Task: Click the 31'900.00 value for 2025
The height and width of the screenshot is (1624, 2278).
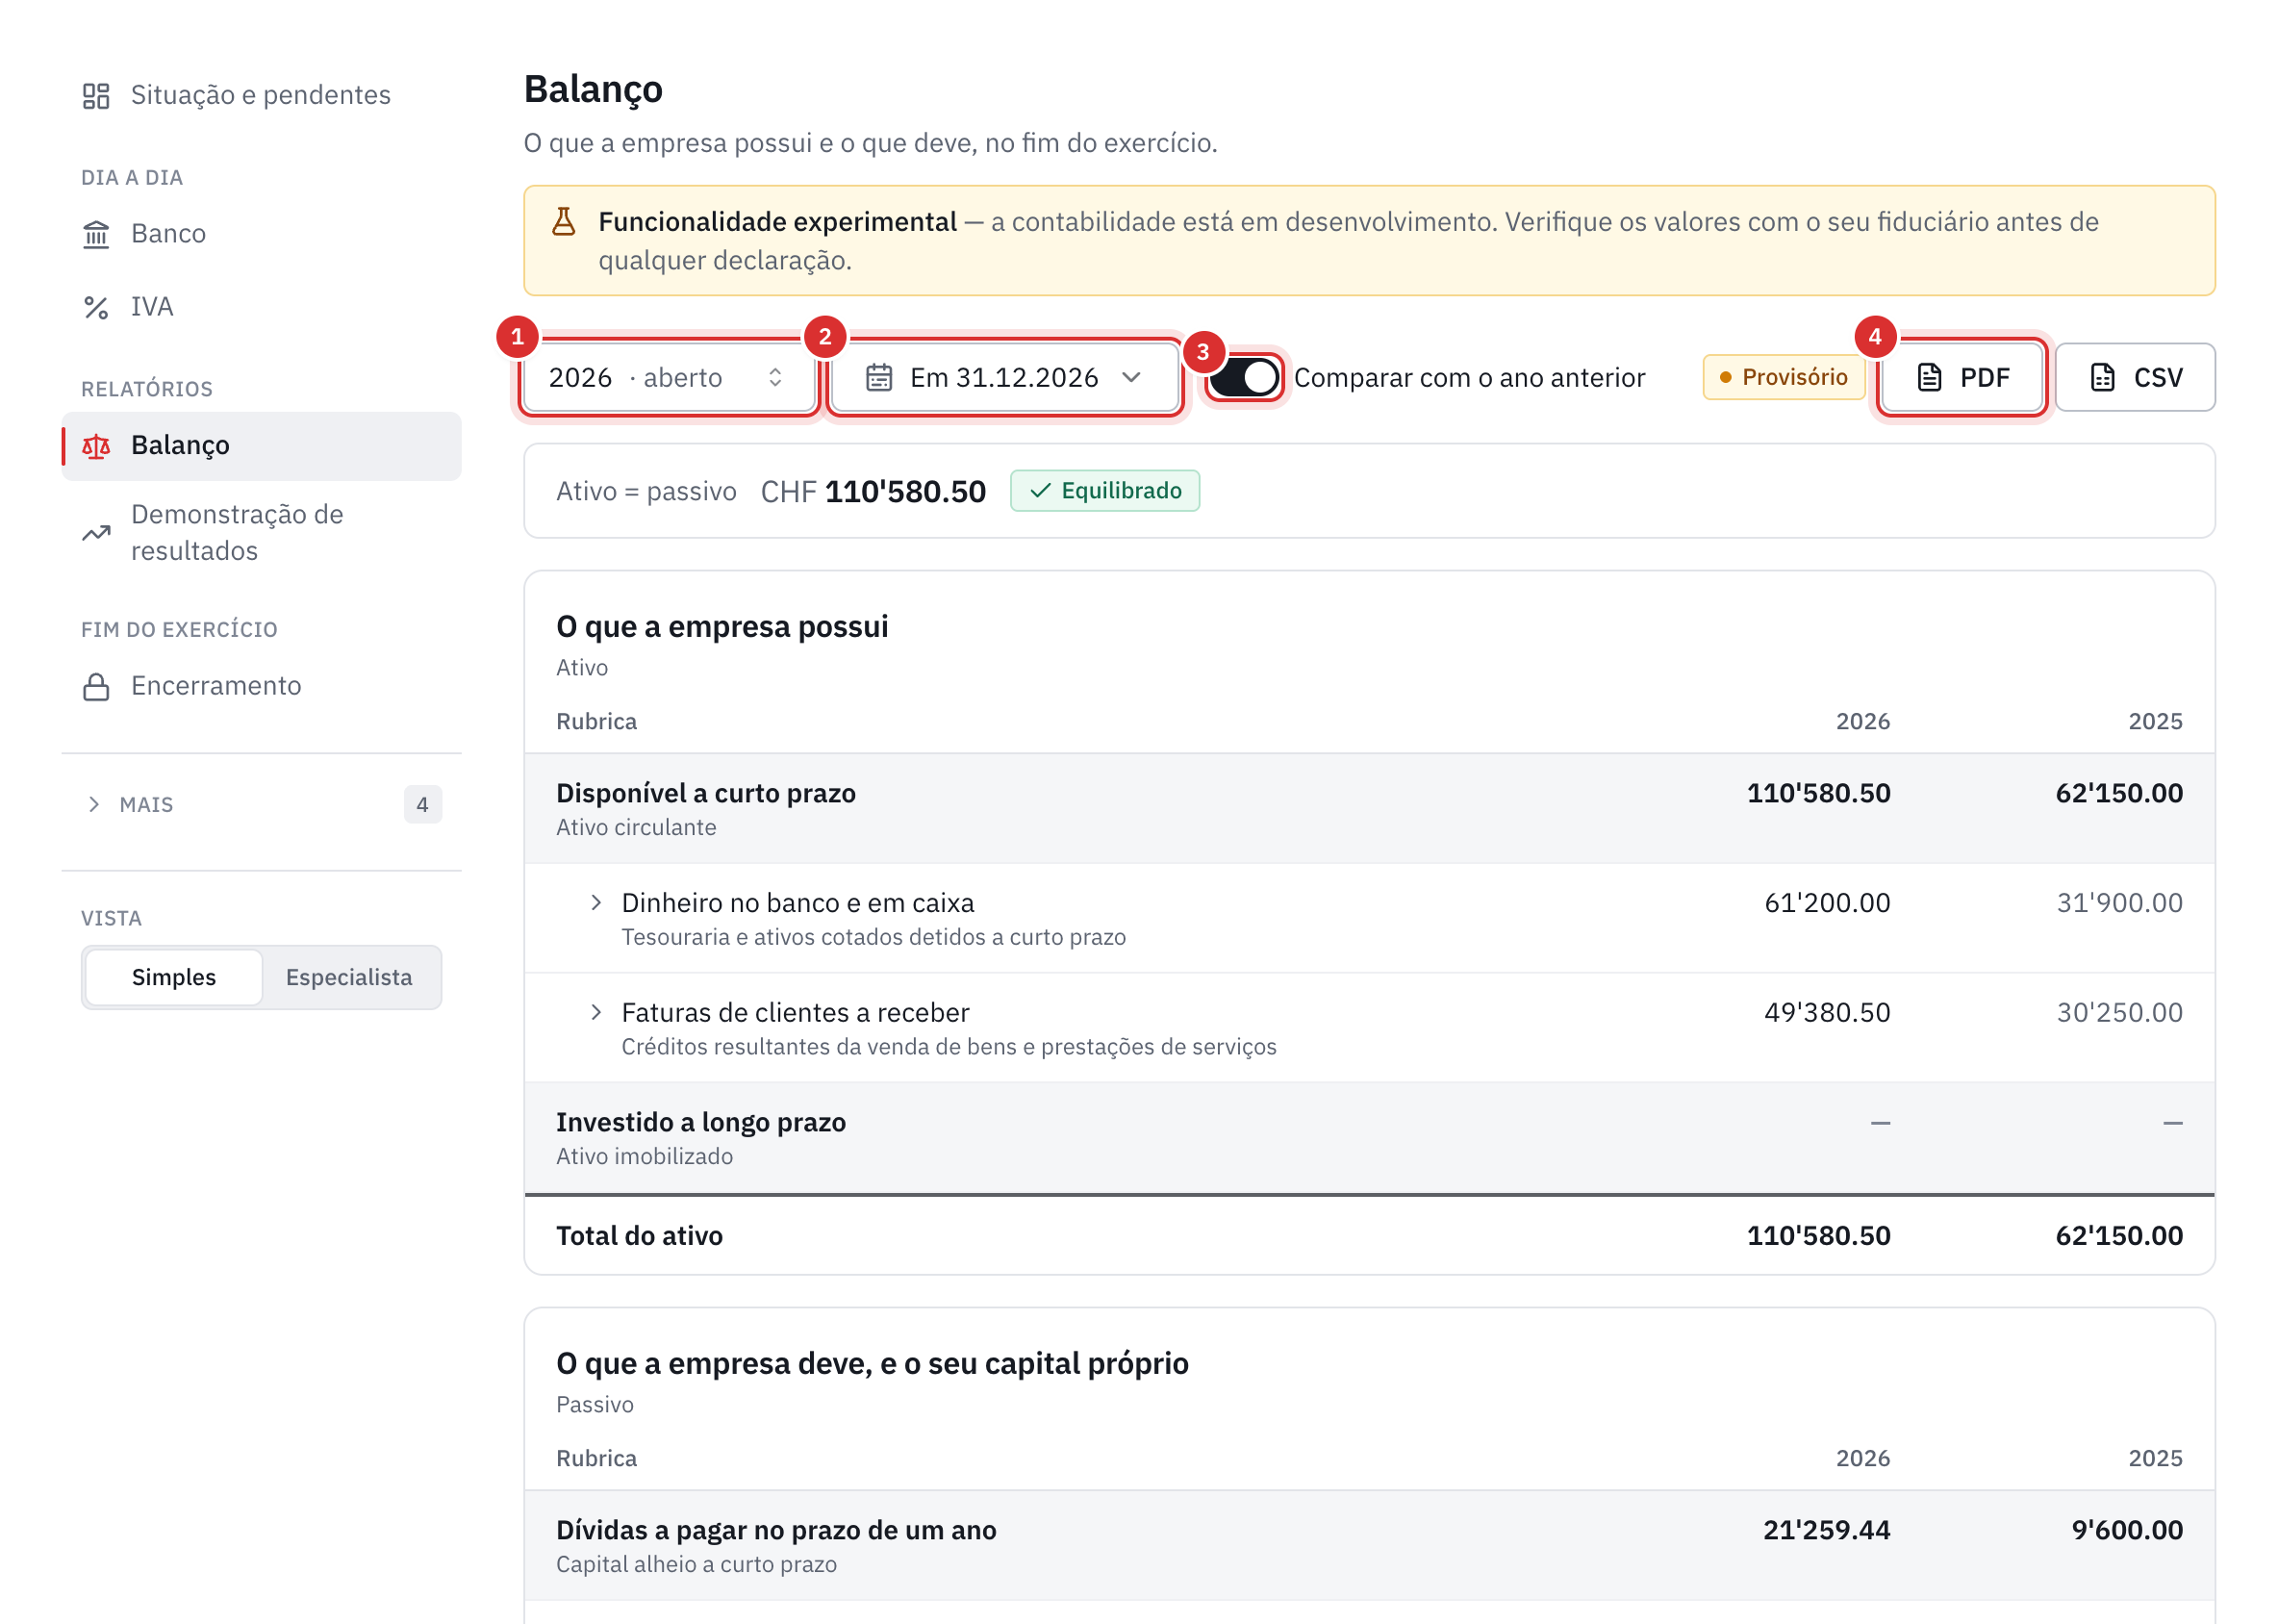Action: [2119, 903]
